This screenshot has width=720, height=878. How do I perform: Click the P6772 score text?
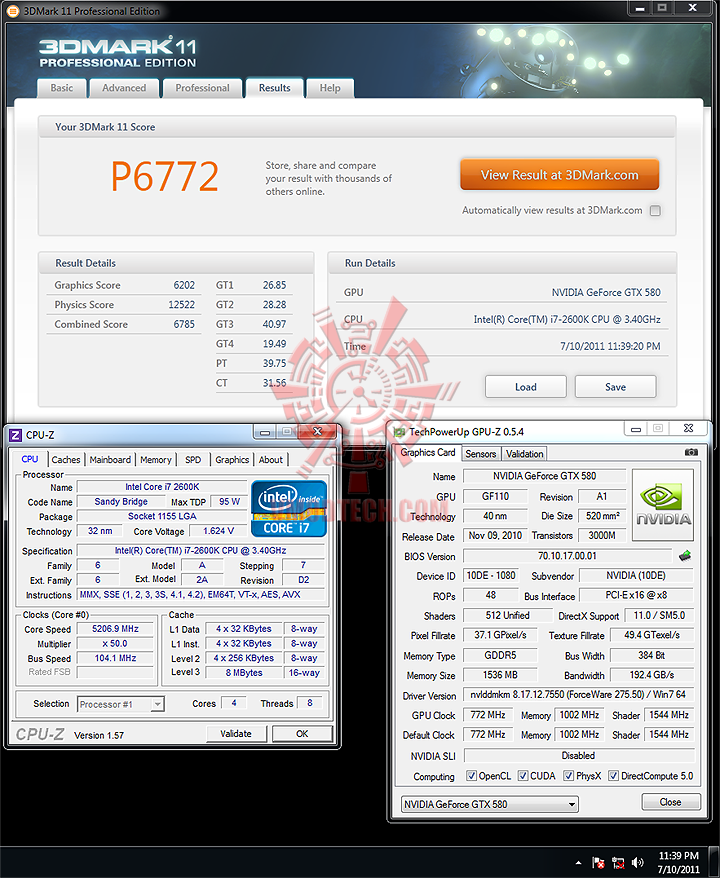point(165,176)
